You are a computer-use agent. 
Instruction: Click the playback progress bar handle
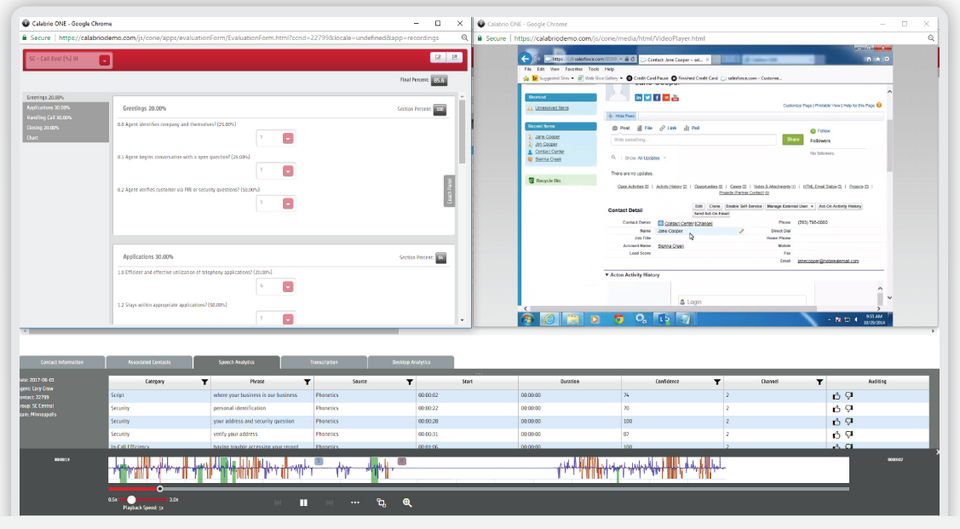pos(160,489)
